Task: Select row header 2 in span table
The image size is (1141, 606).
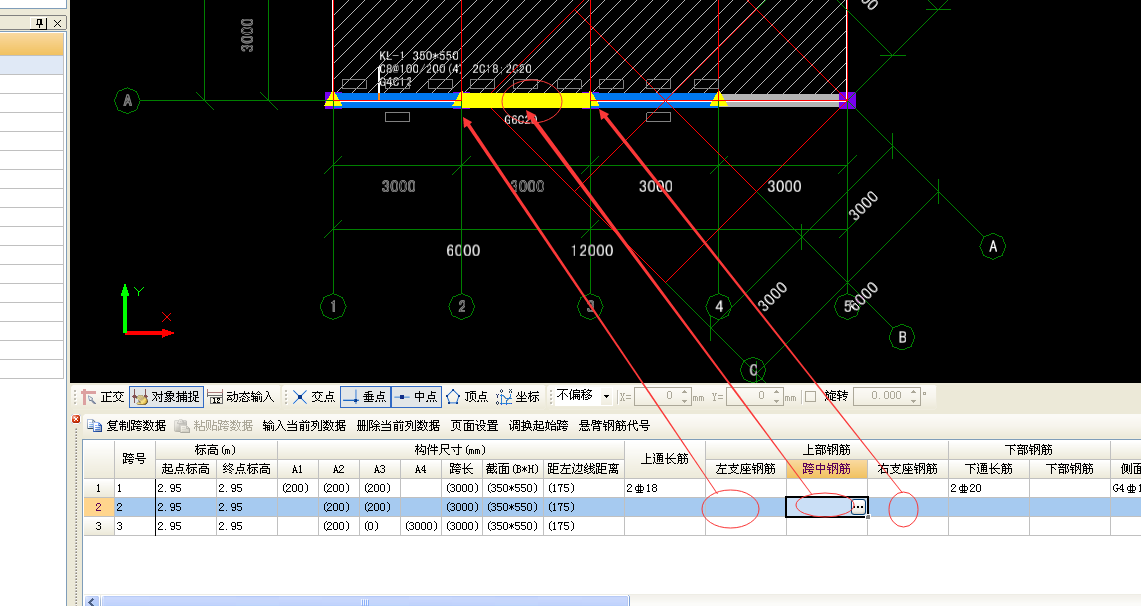Action: click(99, 507)
